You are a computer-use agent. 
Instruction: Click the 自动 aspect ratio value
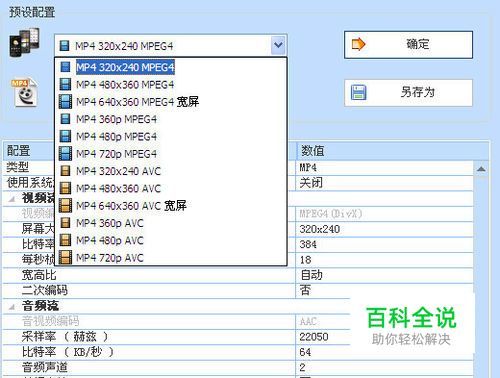(x=311, y=275)
